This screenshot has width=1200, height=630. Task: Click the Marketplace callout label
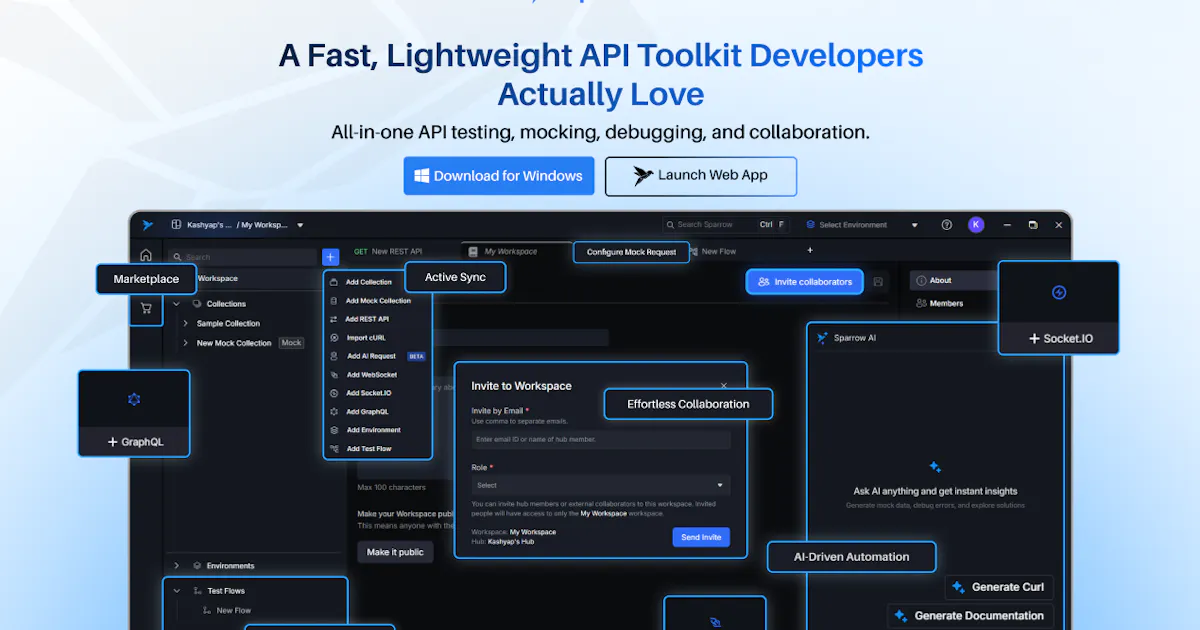[146, 279]
